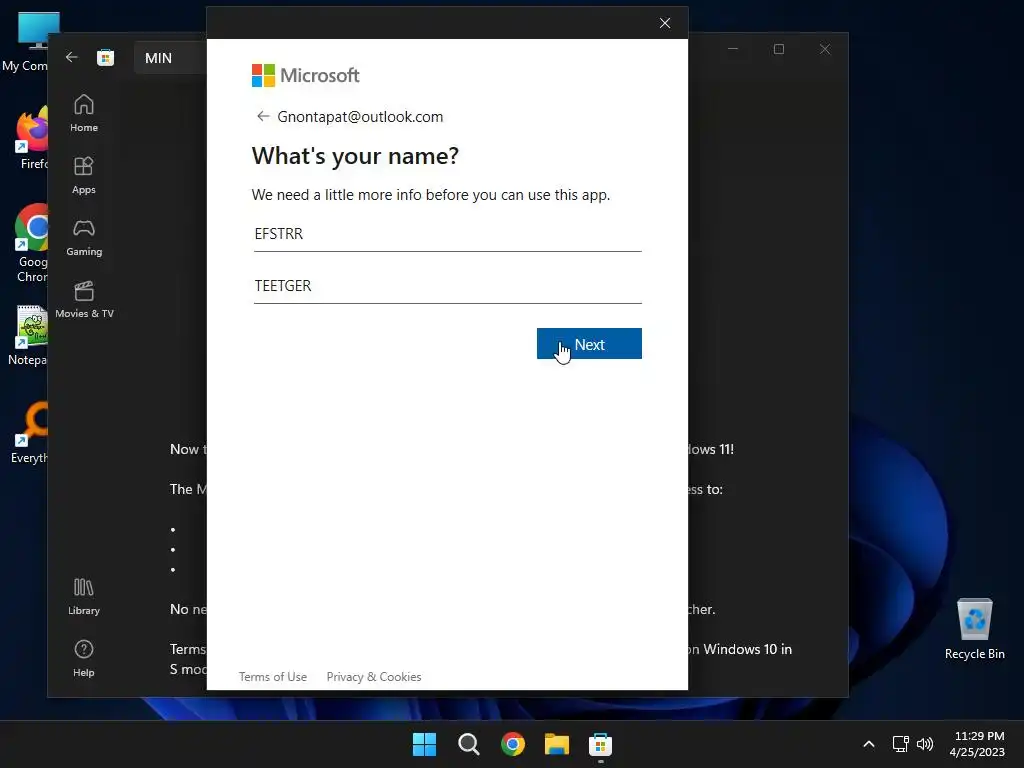Edit the last name field containing TEETGER
The image size is (1024, 768).
(x=448, y=286)
